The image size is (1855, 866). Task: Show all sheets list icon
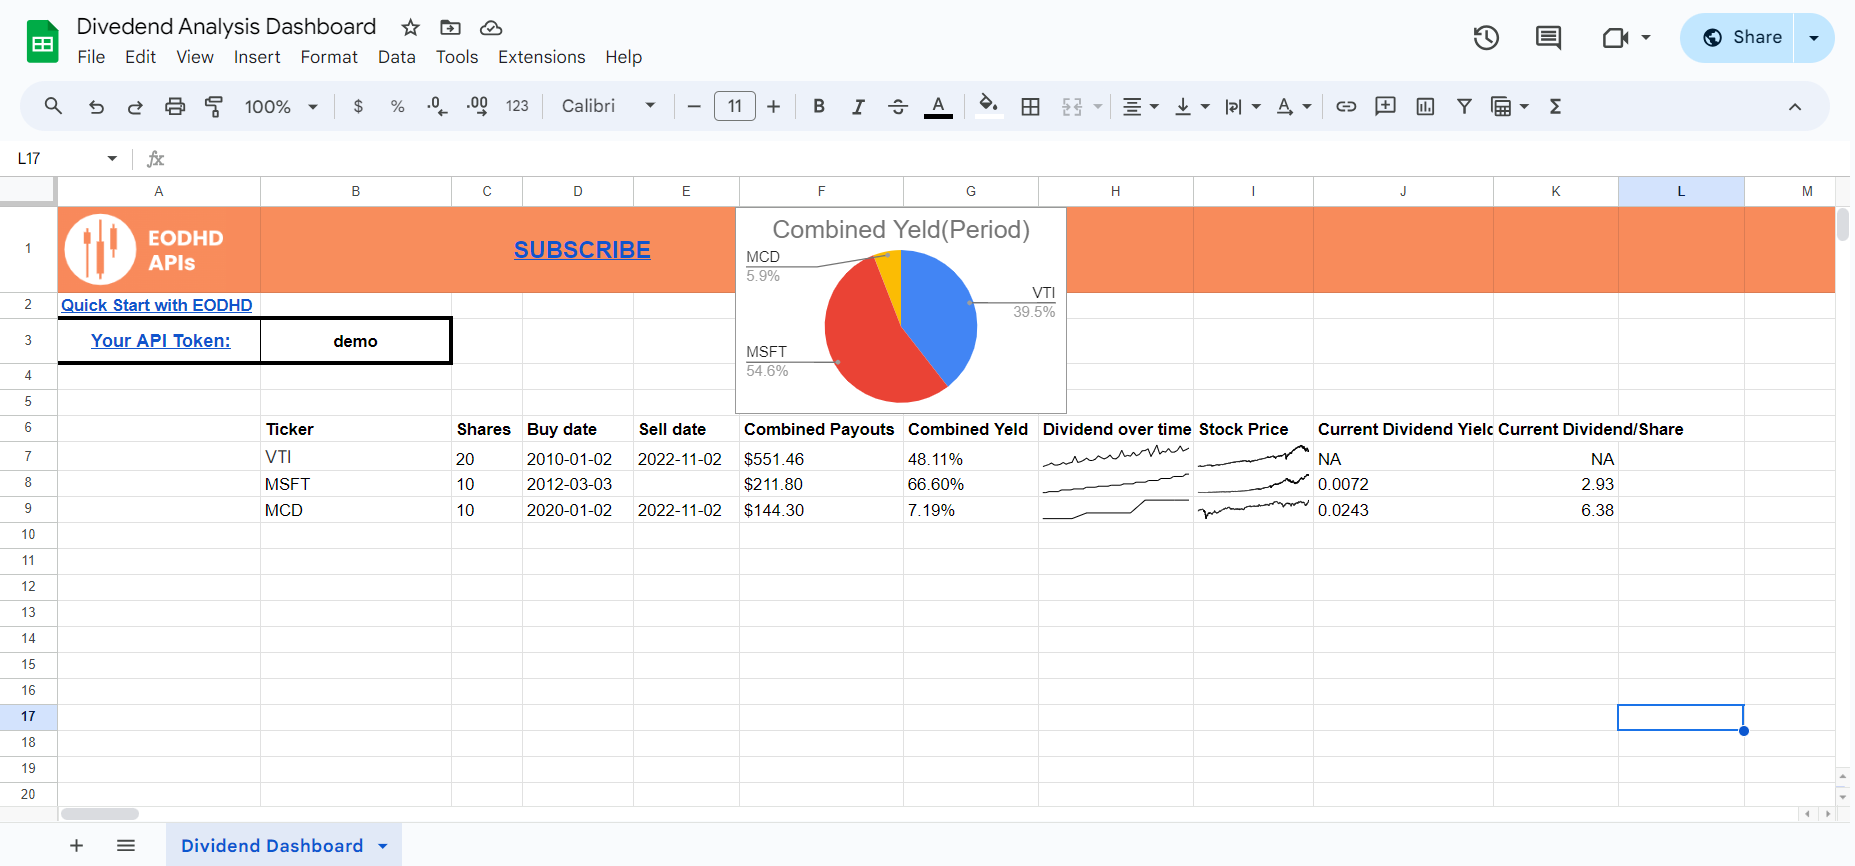[x=126, y=846]
